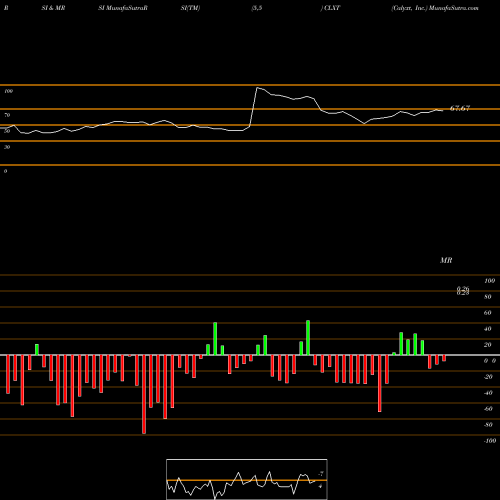500x500 pixels.
Task: Click the MR axis label -80
Action: coord(488,425)
